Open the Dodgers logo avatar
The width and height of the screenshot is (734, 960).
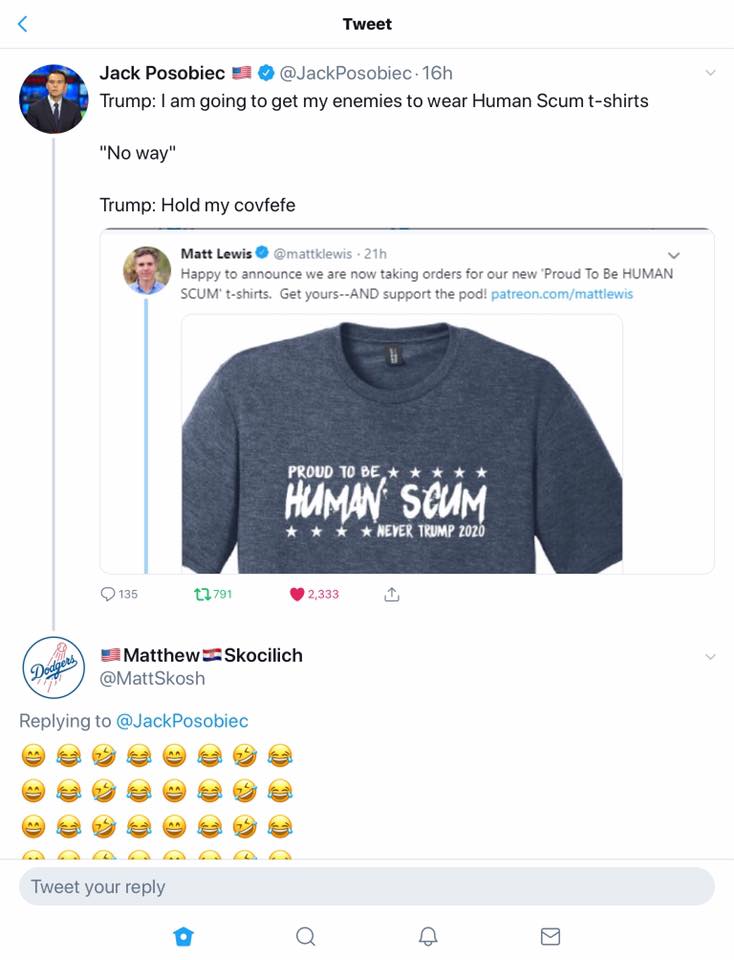pos(52,667)
